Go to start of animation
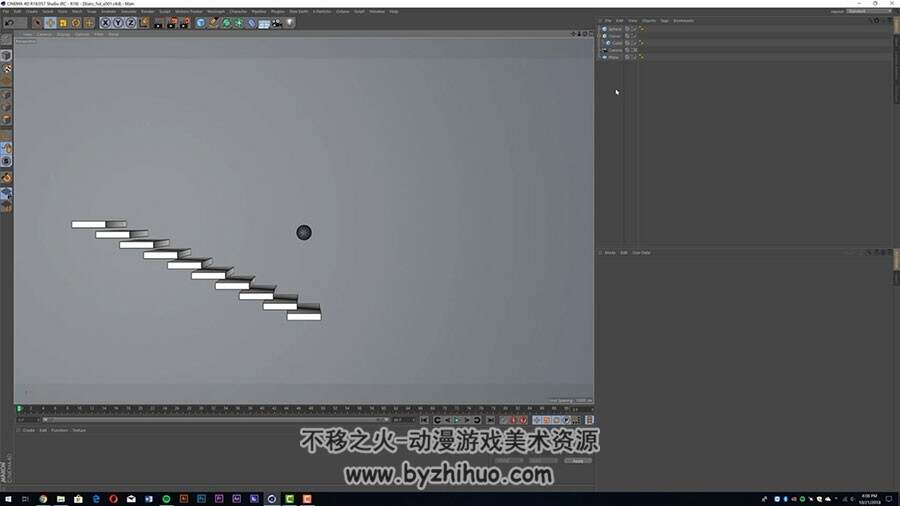The height and width of the screenshot is (506, 900). 424,420
